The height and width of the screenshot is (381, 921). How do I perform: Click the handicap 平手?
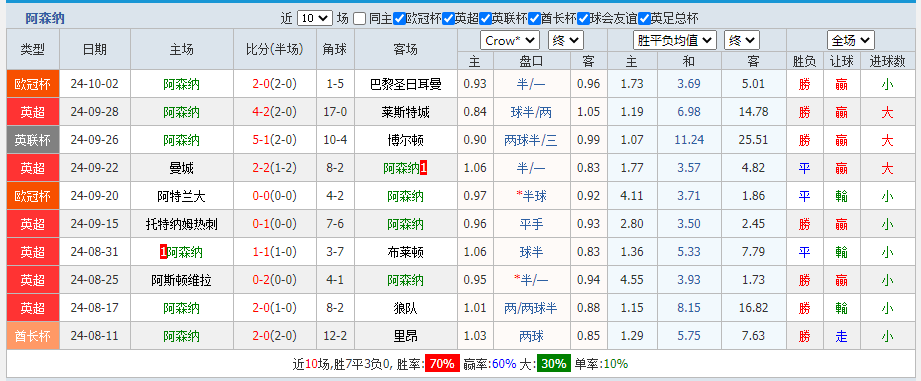pyautogui.click(x=531, y=224)
